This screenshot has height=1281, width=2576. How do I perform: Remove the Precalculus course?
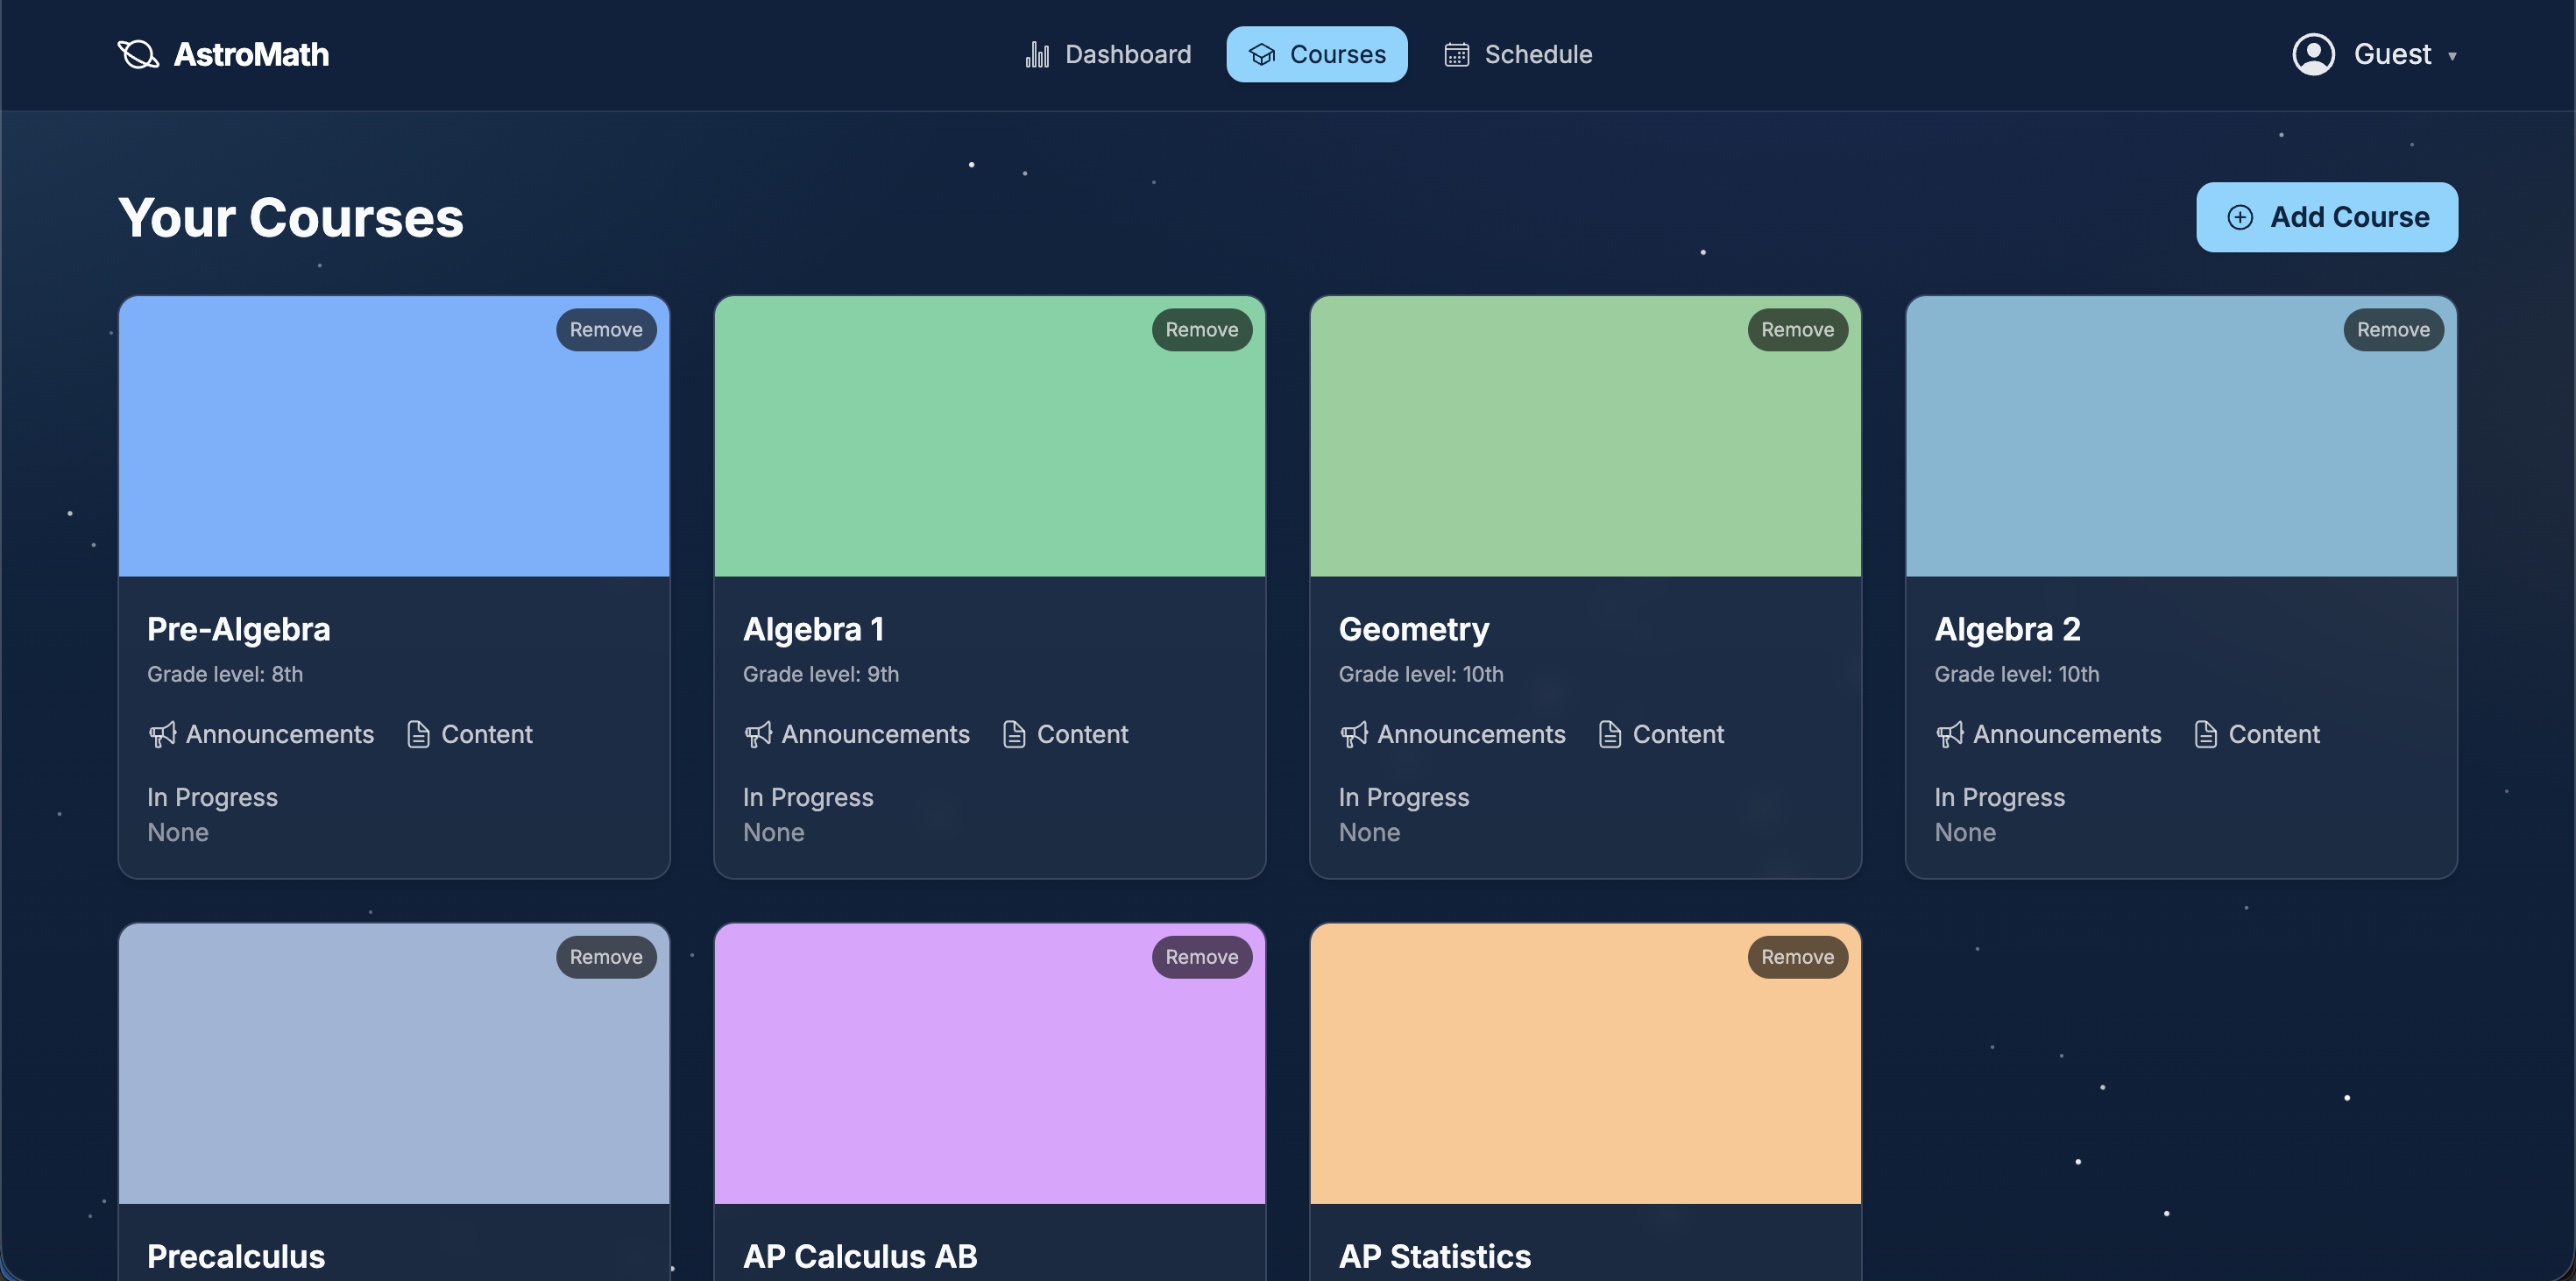click(606, 957)
